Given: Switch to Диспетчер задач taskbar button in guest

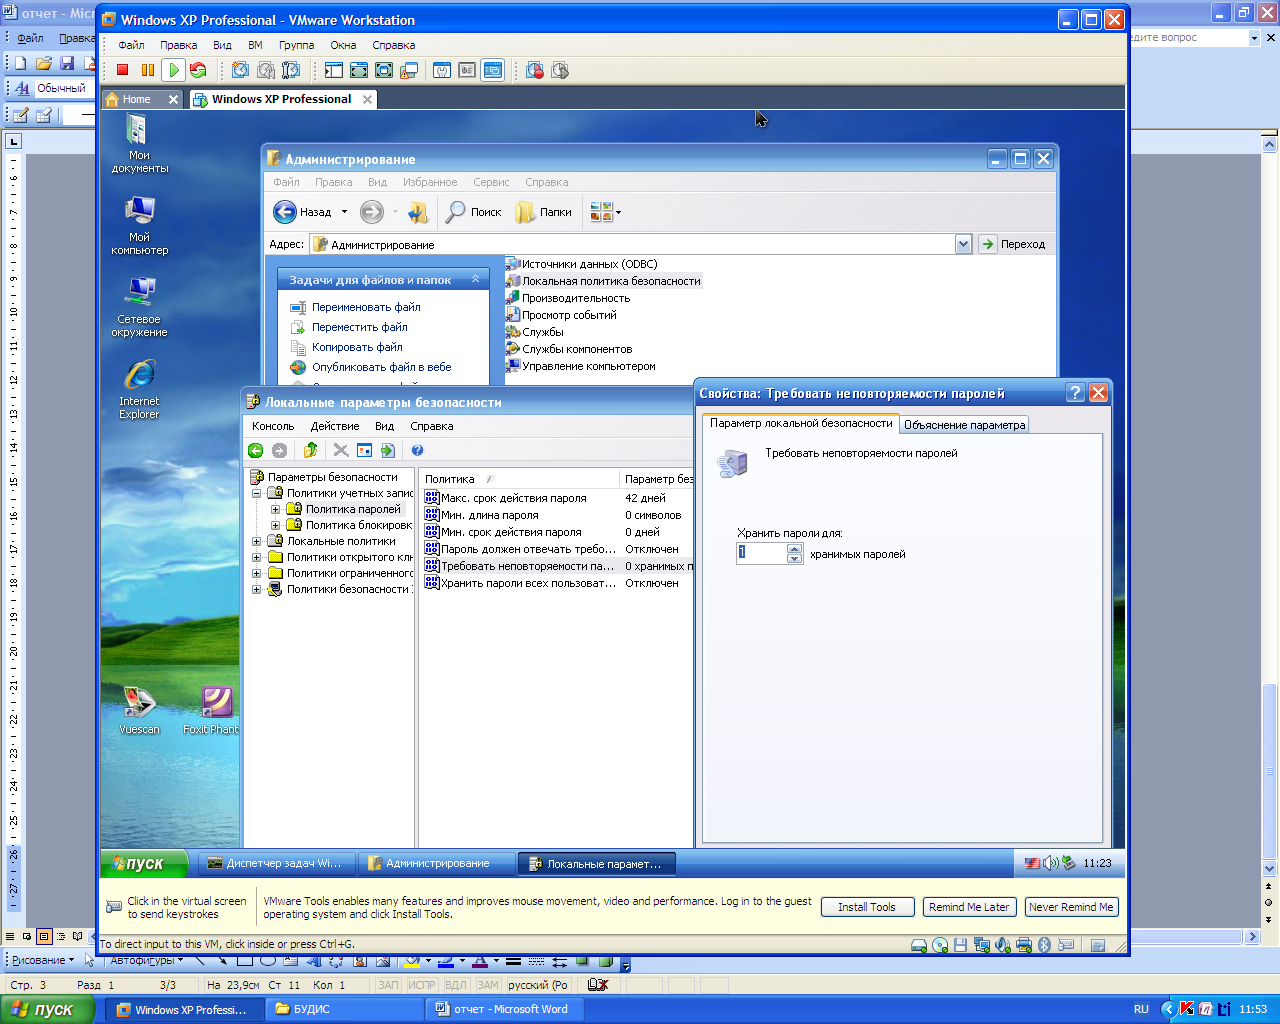Looking at the screenshot, I should [275, 863].
